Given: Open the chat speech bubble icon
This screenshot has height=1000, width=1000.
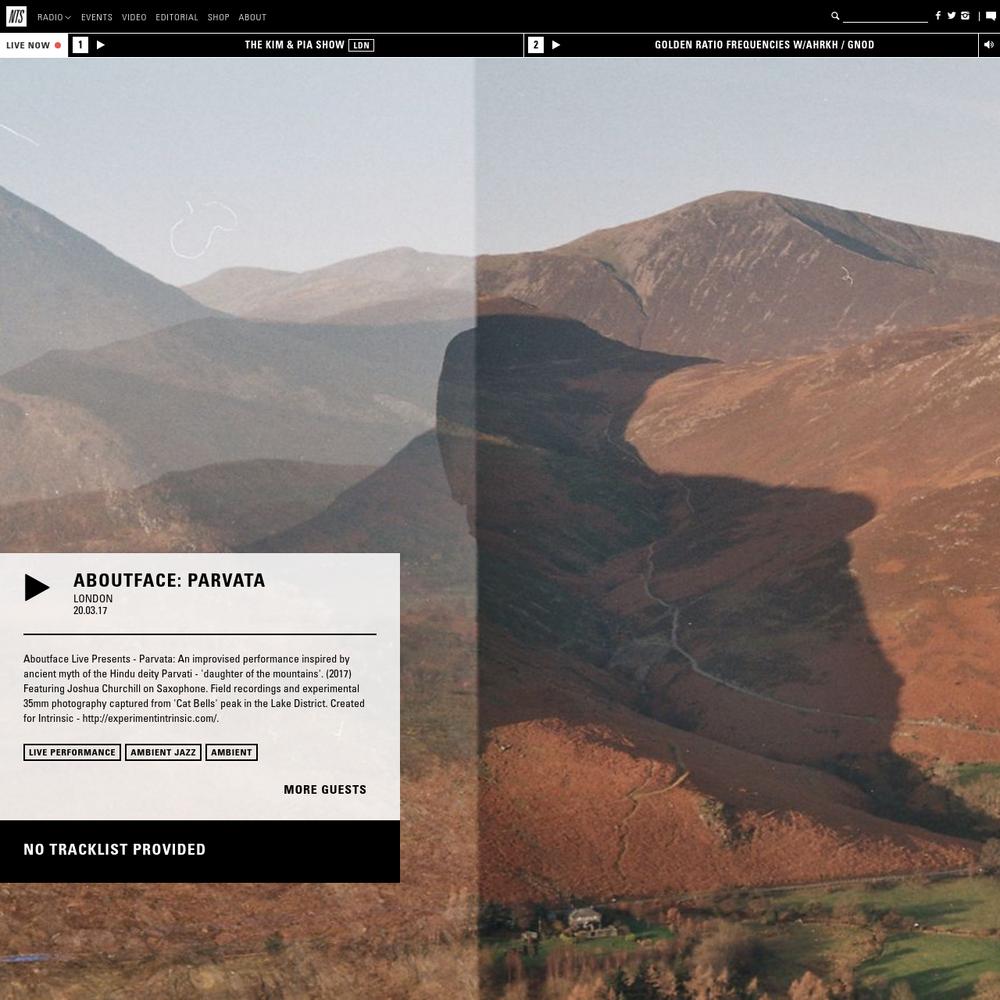Looking at the screenshot, I should click(x=990, y=16).
